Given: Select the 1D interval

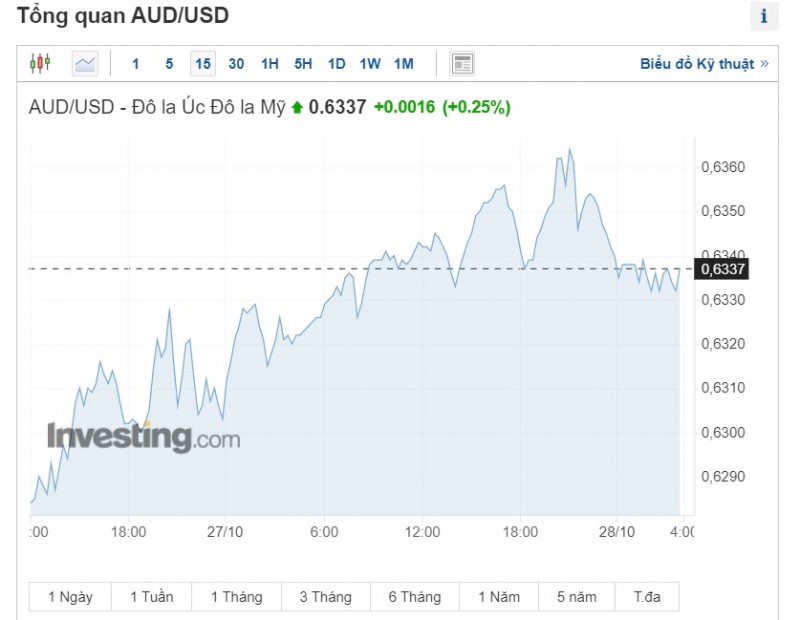Looking at the screenshot, I should (337, 64).
